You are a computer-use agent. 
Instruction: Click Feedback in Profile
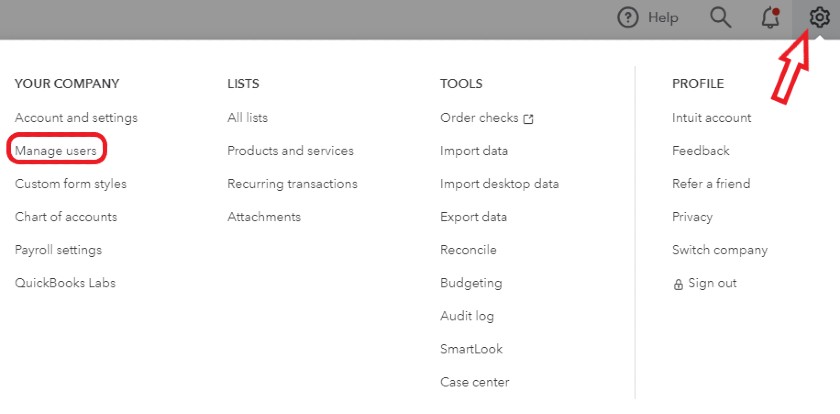pos(701,151)
